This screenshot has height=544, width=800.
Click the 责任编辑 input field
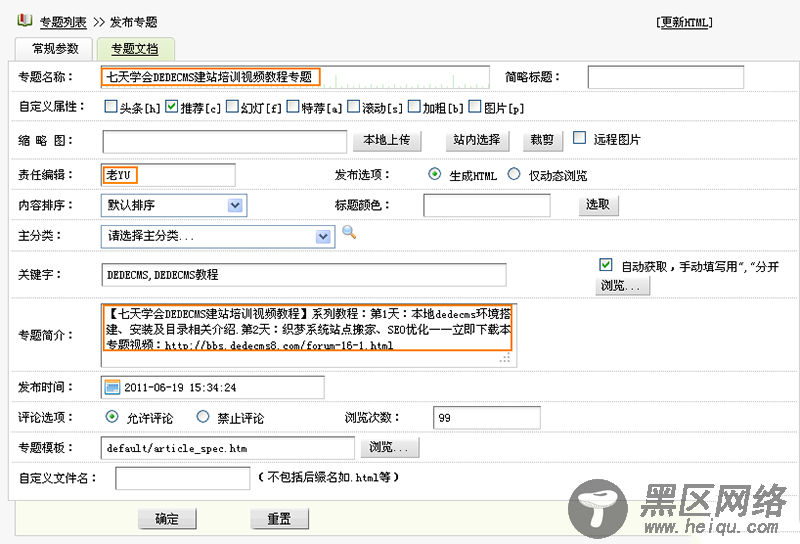pyautogui.click(x=168, y=175)
